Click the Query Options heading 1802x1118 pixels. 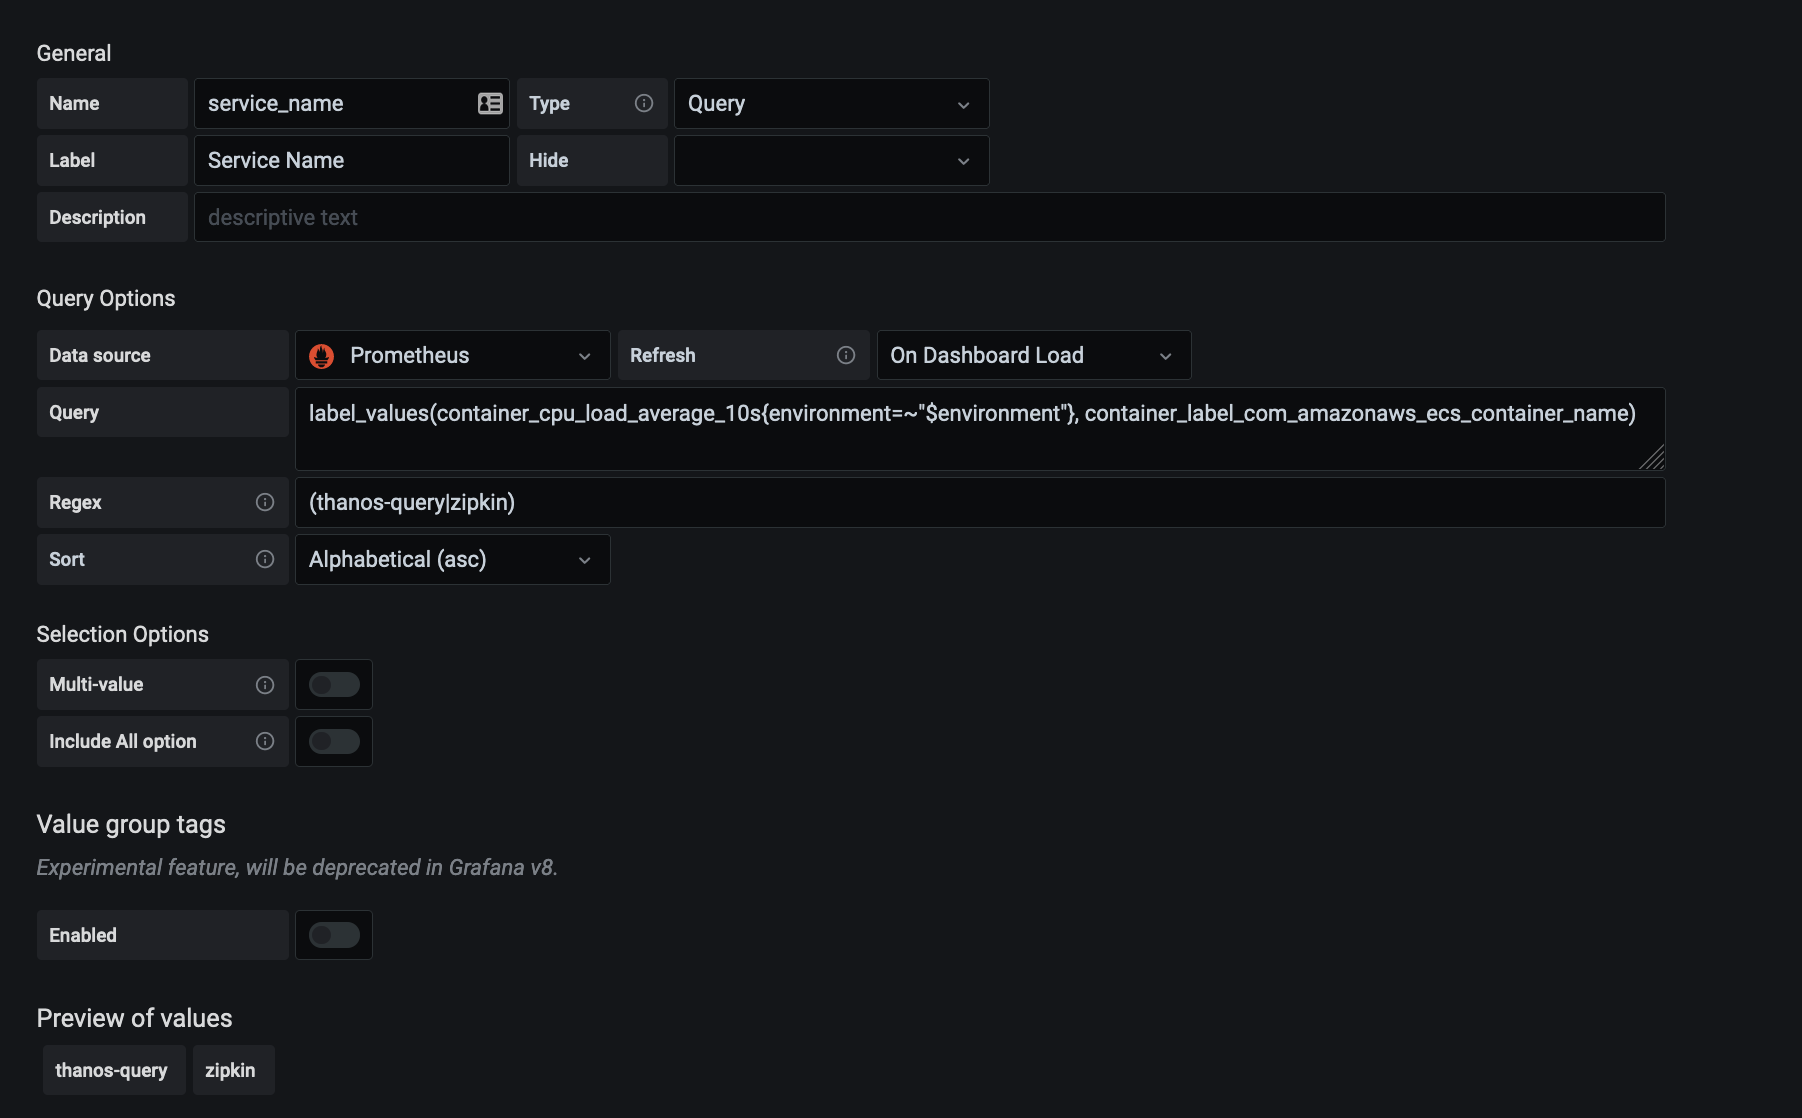pyautogui.click(x=106, y=298)
